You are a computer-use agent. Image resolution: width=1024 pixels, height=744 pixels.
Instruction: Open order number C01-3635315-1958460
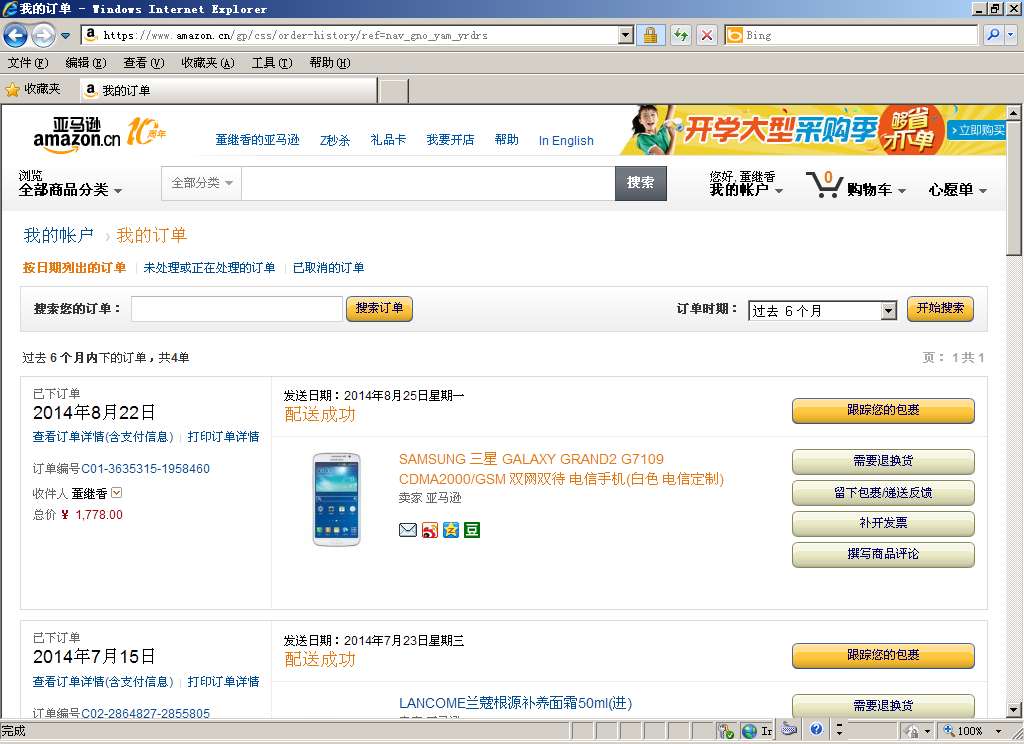[x=146, y=469]
